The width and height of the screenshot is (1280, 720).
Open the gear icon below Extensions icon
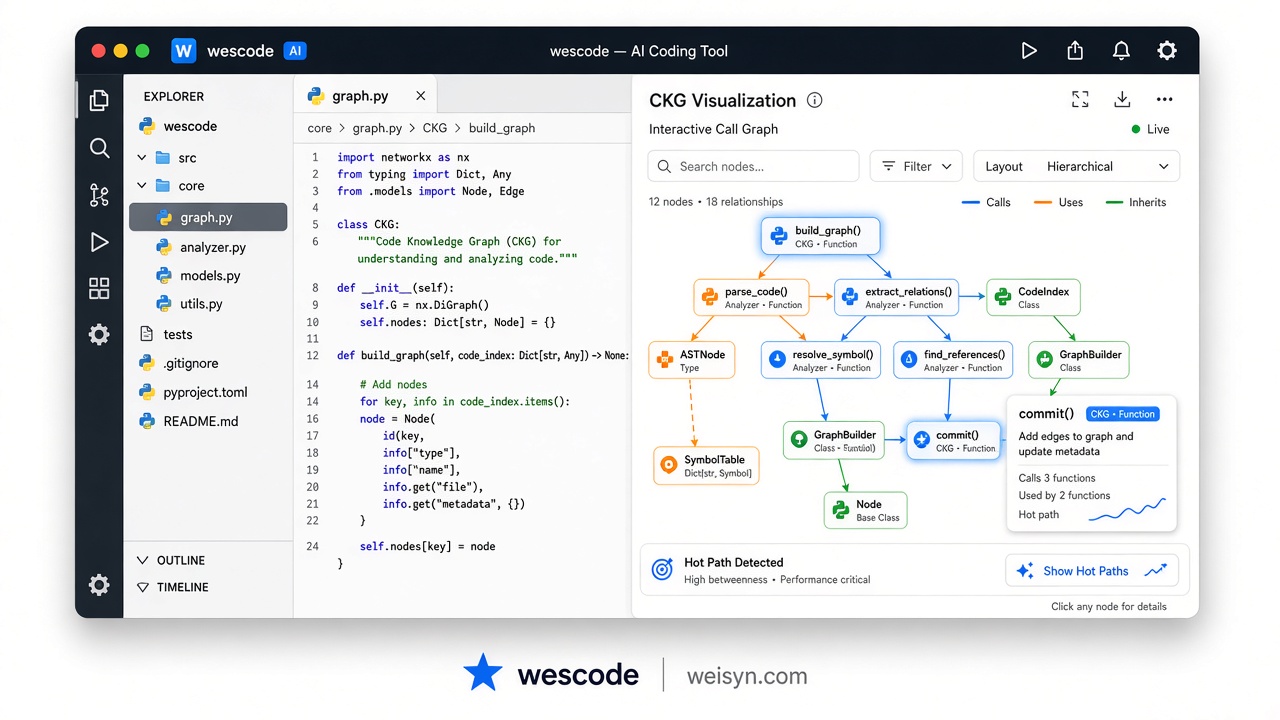[x=99, y=335]
